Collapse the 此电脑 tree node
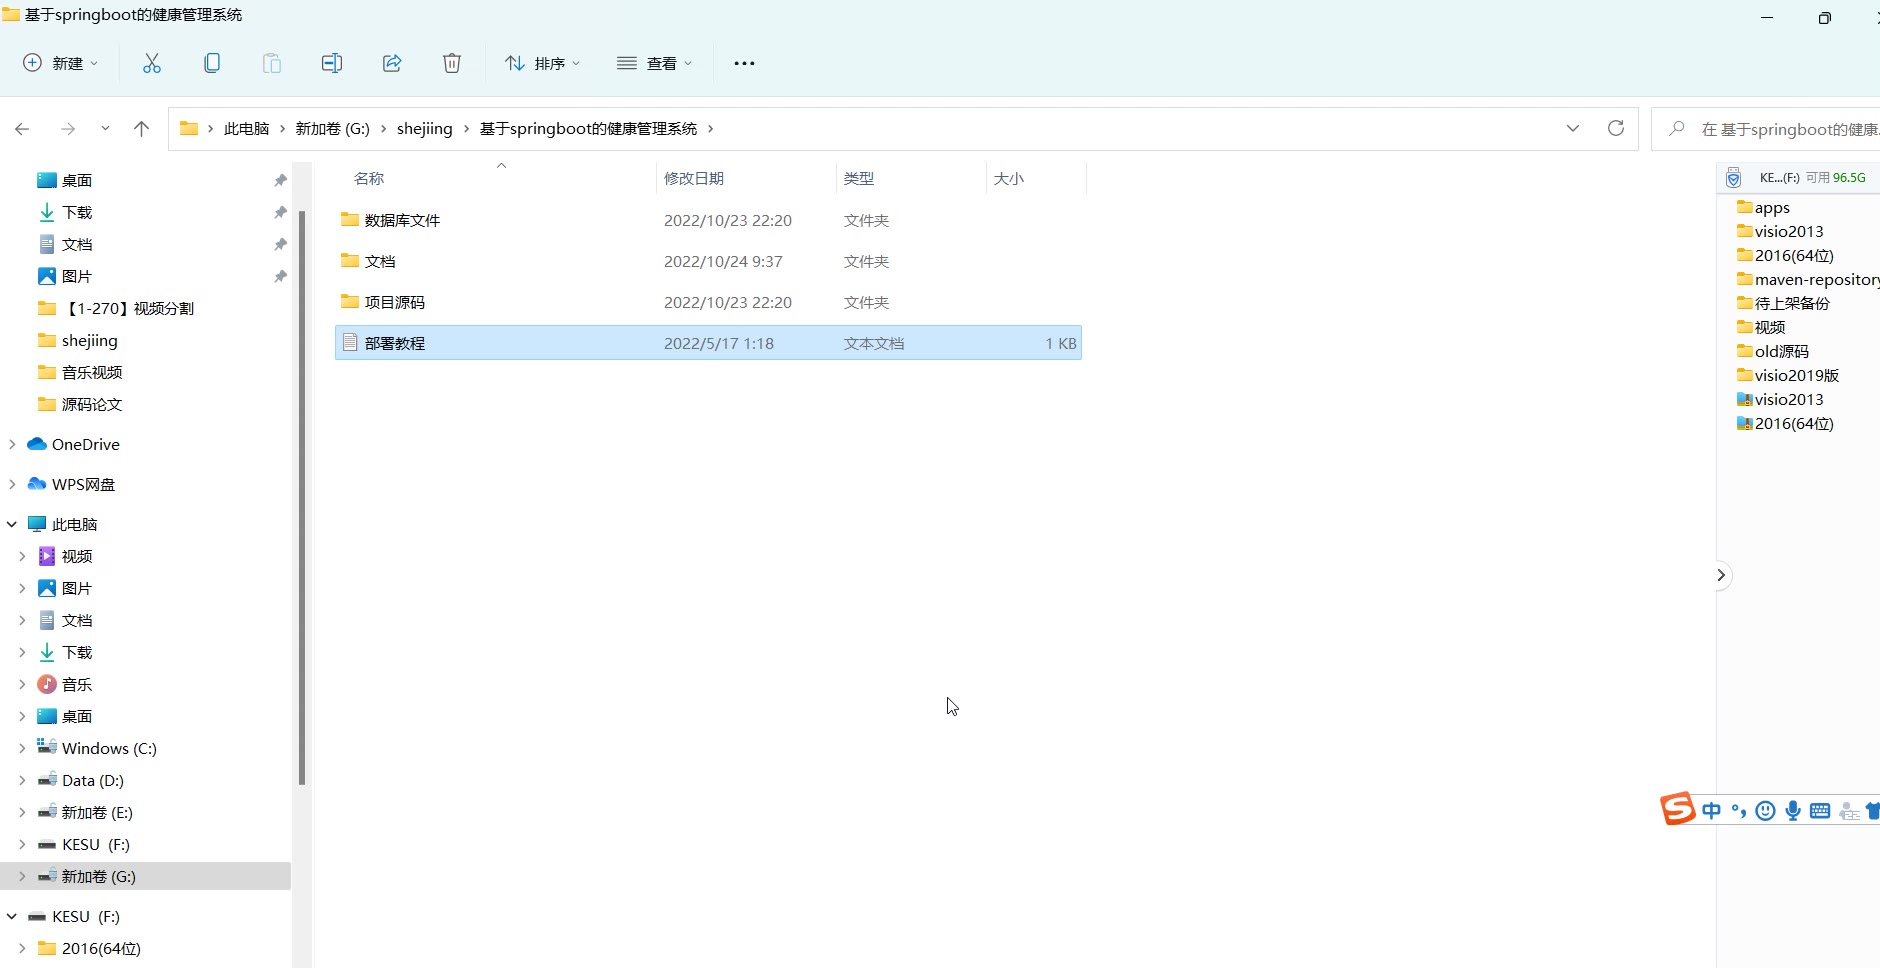The width and height of the screenshot is (1880, 968). (x=12, y=524)
